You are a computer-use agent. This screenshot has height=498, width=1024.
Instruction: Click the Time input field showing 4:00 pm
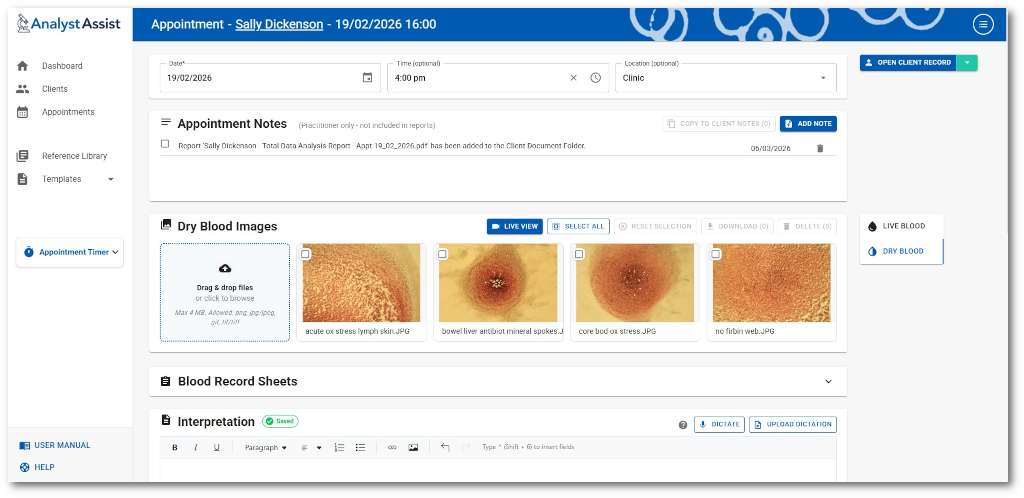[x=498, y=78]
